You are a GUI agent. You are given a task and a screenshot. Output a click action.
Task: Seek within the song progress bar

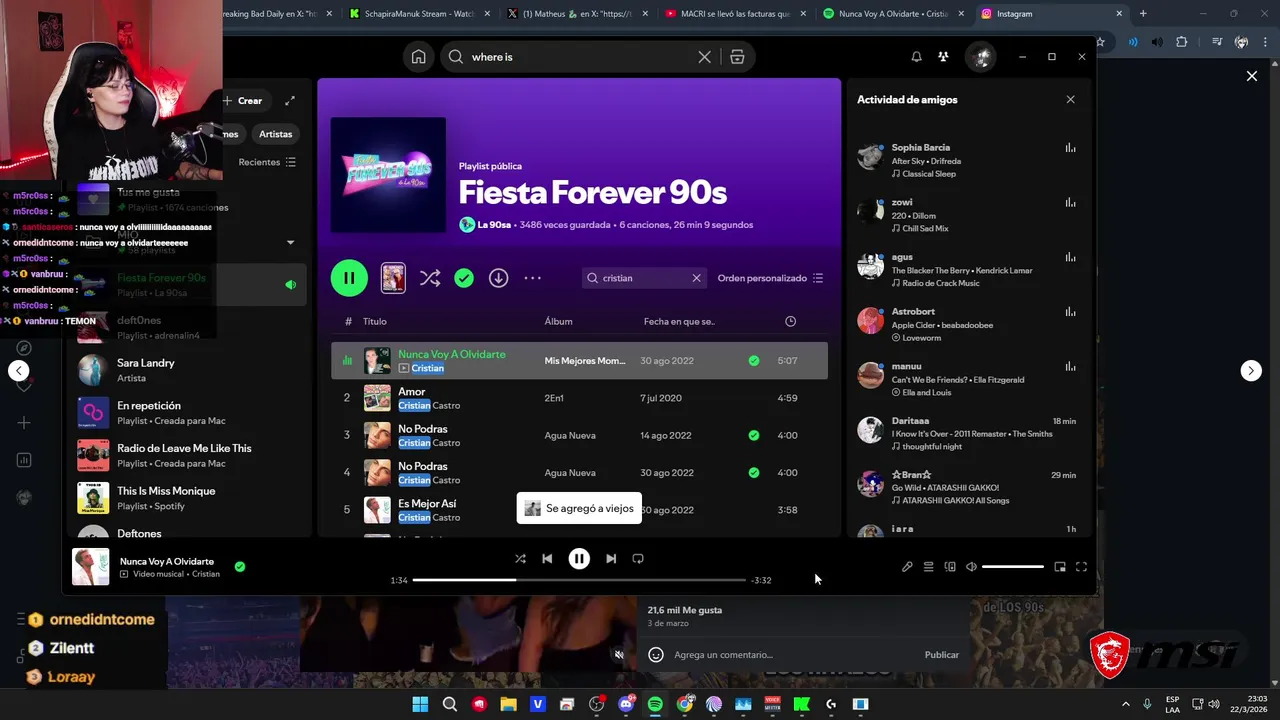point(579,580)
